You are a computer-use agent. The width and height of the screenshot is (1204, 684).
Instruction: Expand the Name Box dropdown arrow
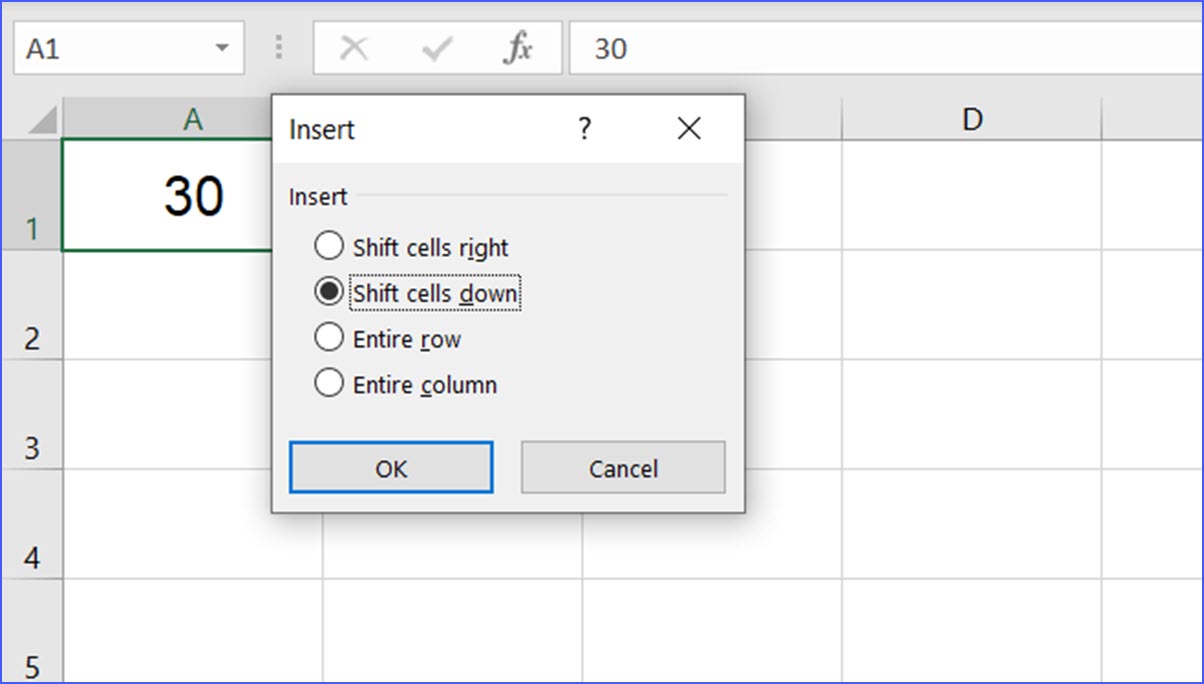pyautogui.click(x=221, y=49)
